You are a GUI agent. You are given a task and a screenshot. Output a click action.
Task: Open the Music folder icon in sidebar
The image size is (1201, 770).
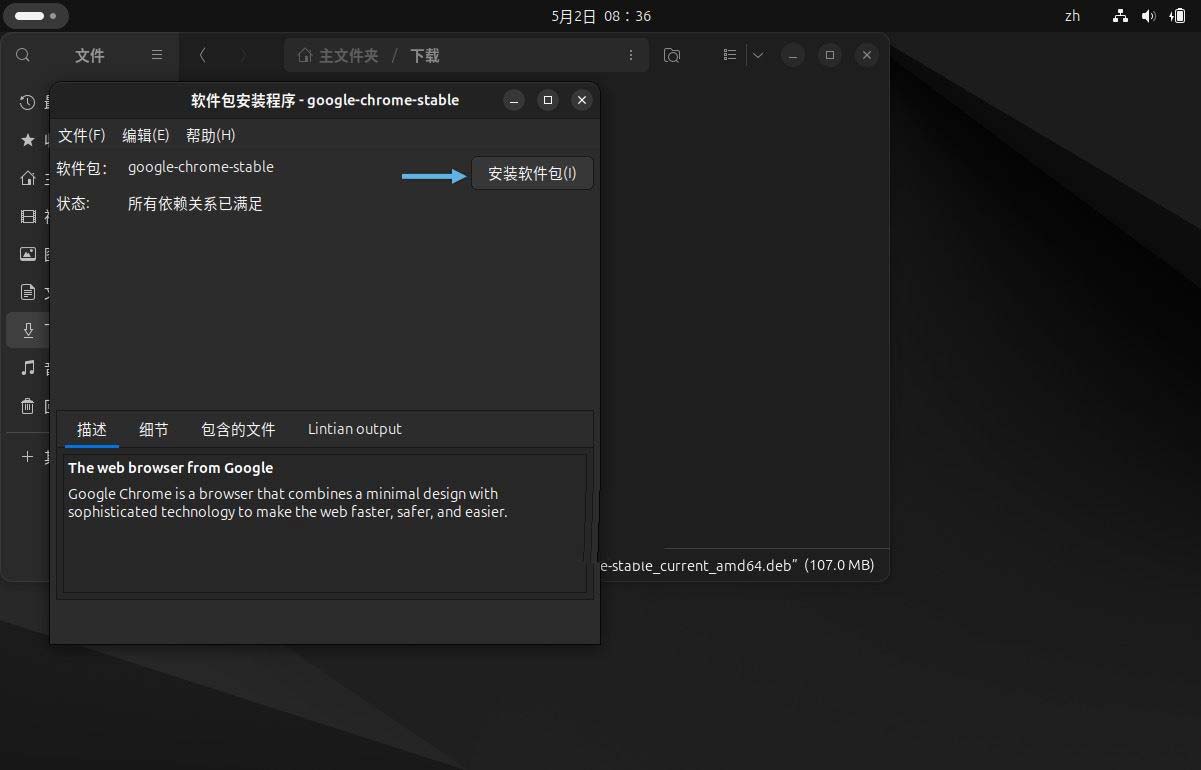27,368
